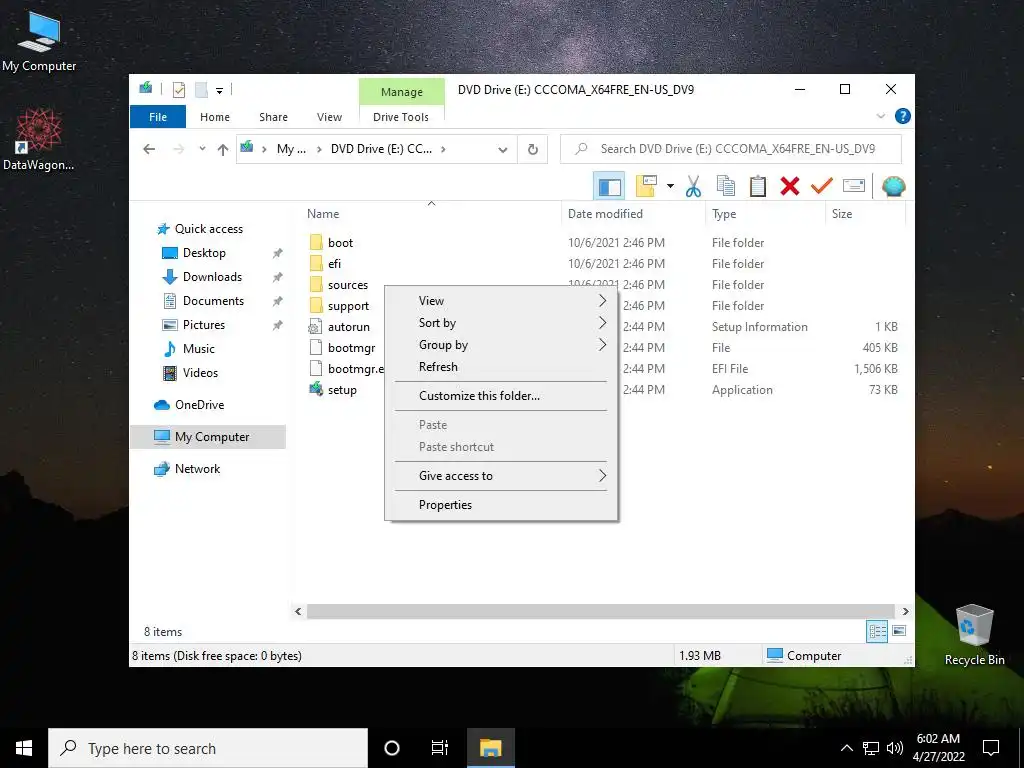Viewport: 1024px width, 768px height.
Task: Switch to the View ribbon tab
Action: tap(329, 117)
